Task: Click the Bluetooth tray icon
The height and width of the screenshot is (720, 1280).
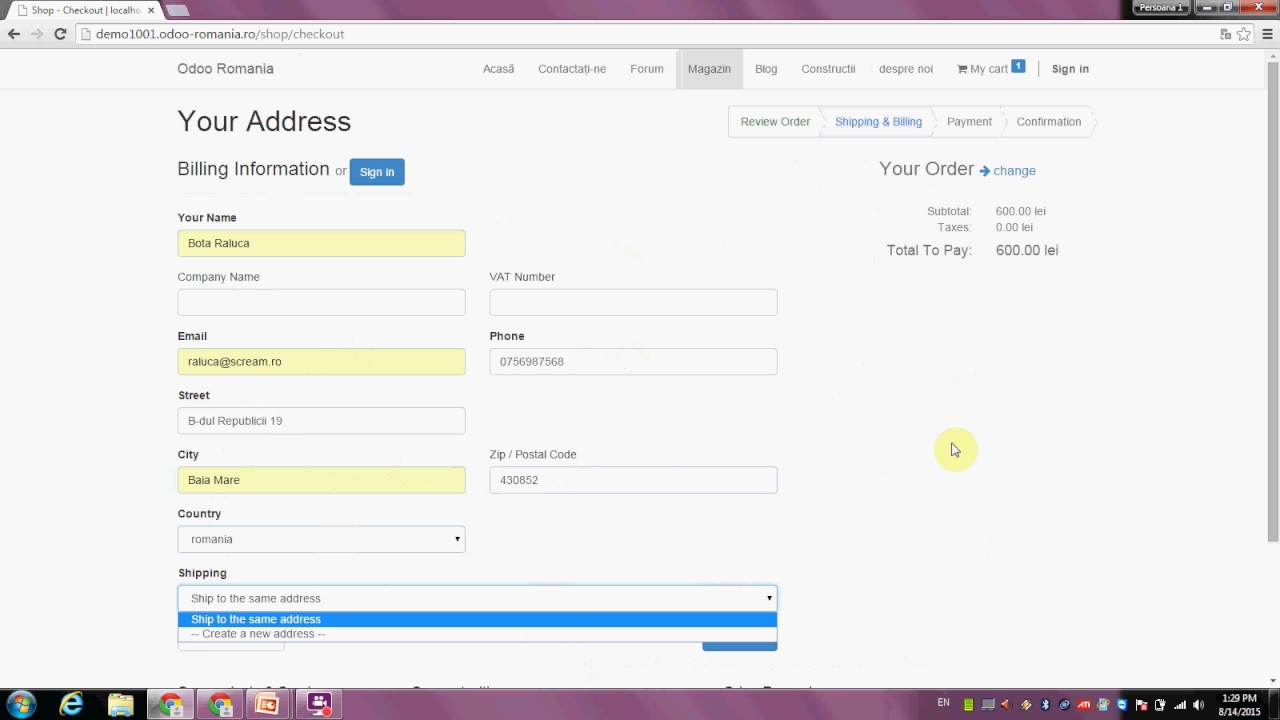Action: tap(1046, 704)
